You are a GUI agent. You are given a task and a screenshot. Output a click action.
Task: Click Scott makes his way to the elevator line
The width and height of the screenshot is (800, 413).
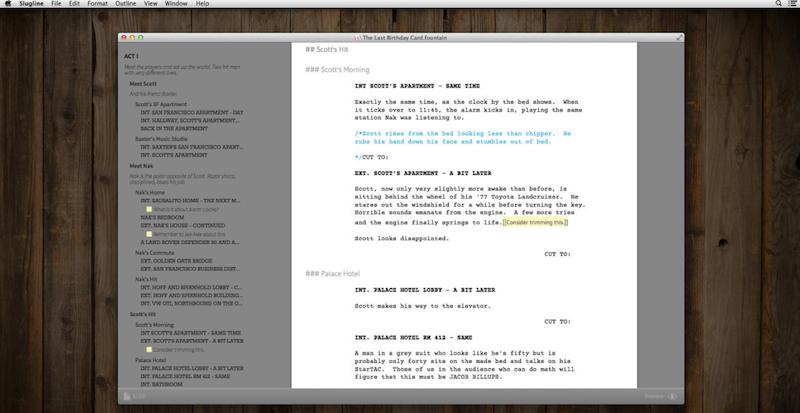tap(422, 306)
